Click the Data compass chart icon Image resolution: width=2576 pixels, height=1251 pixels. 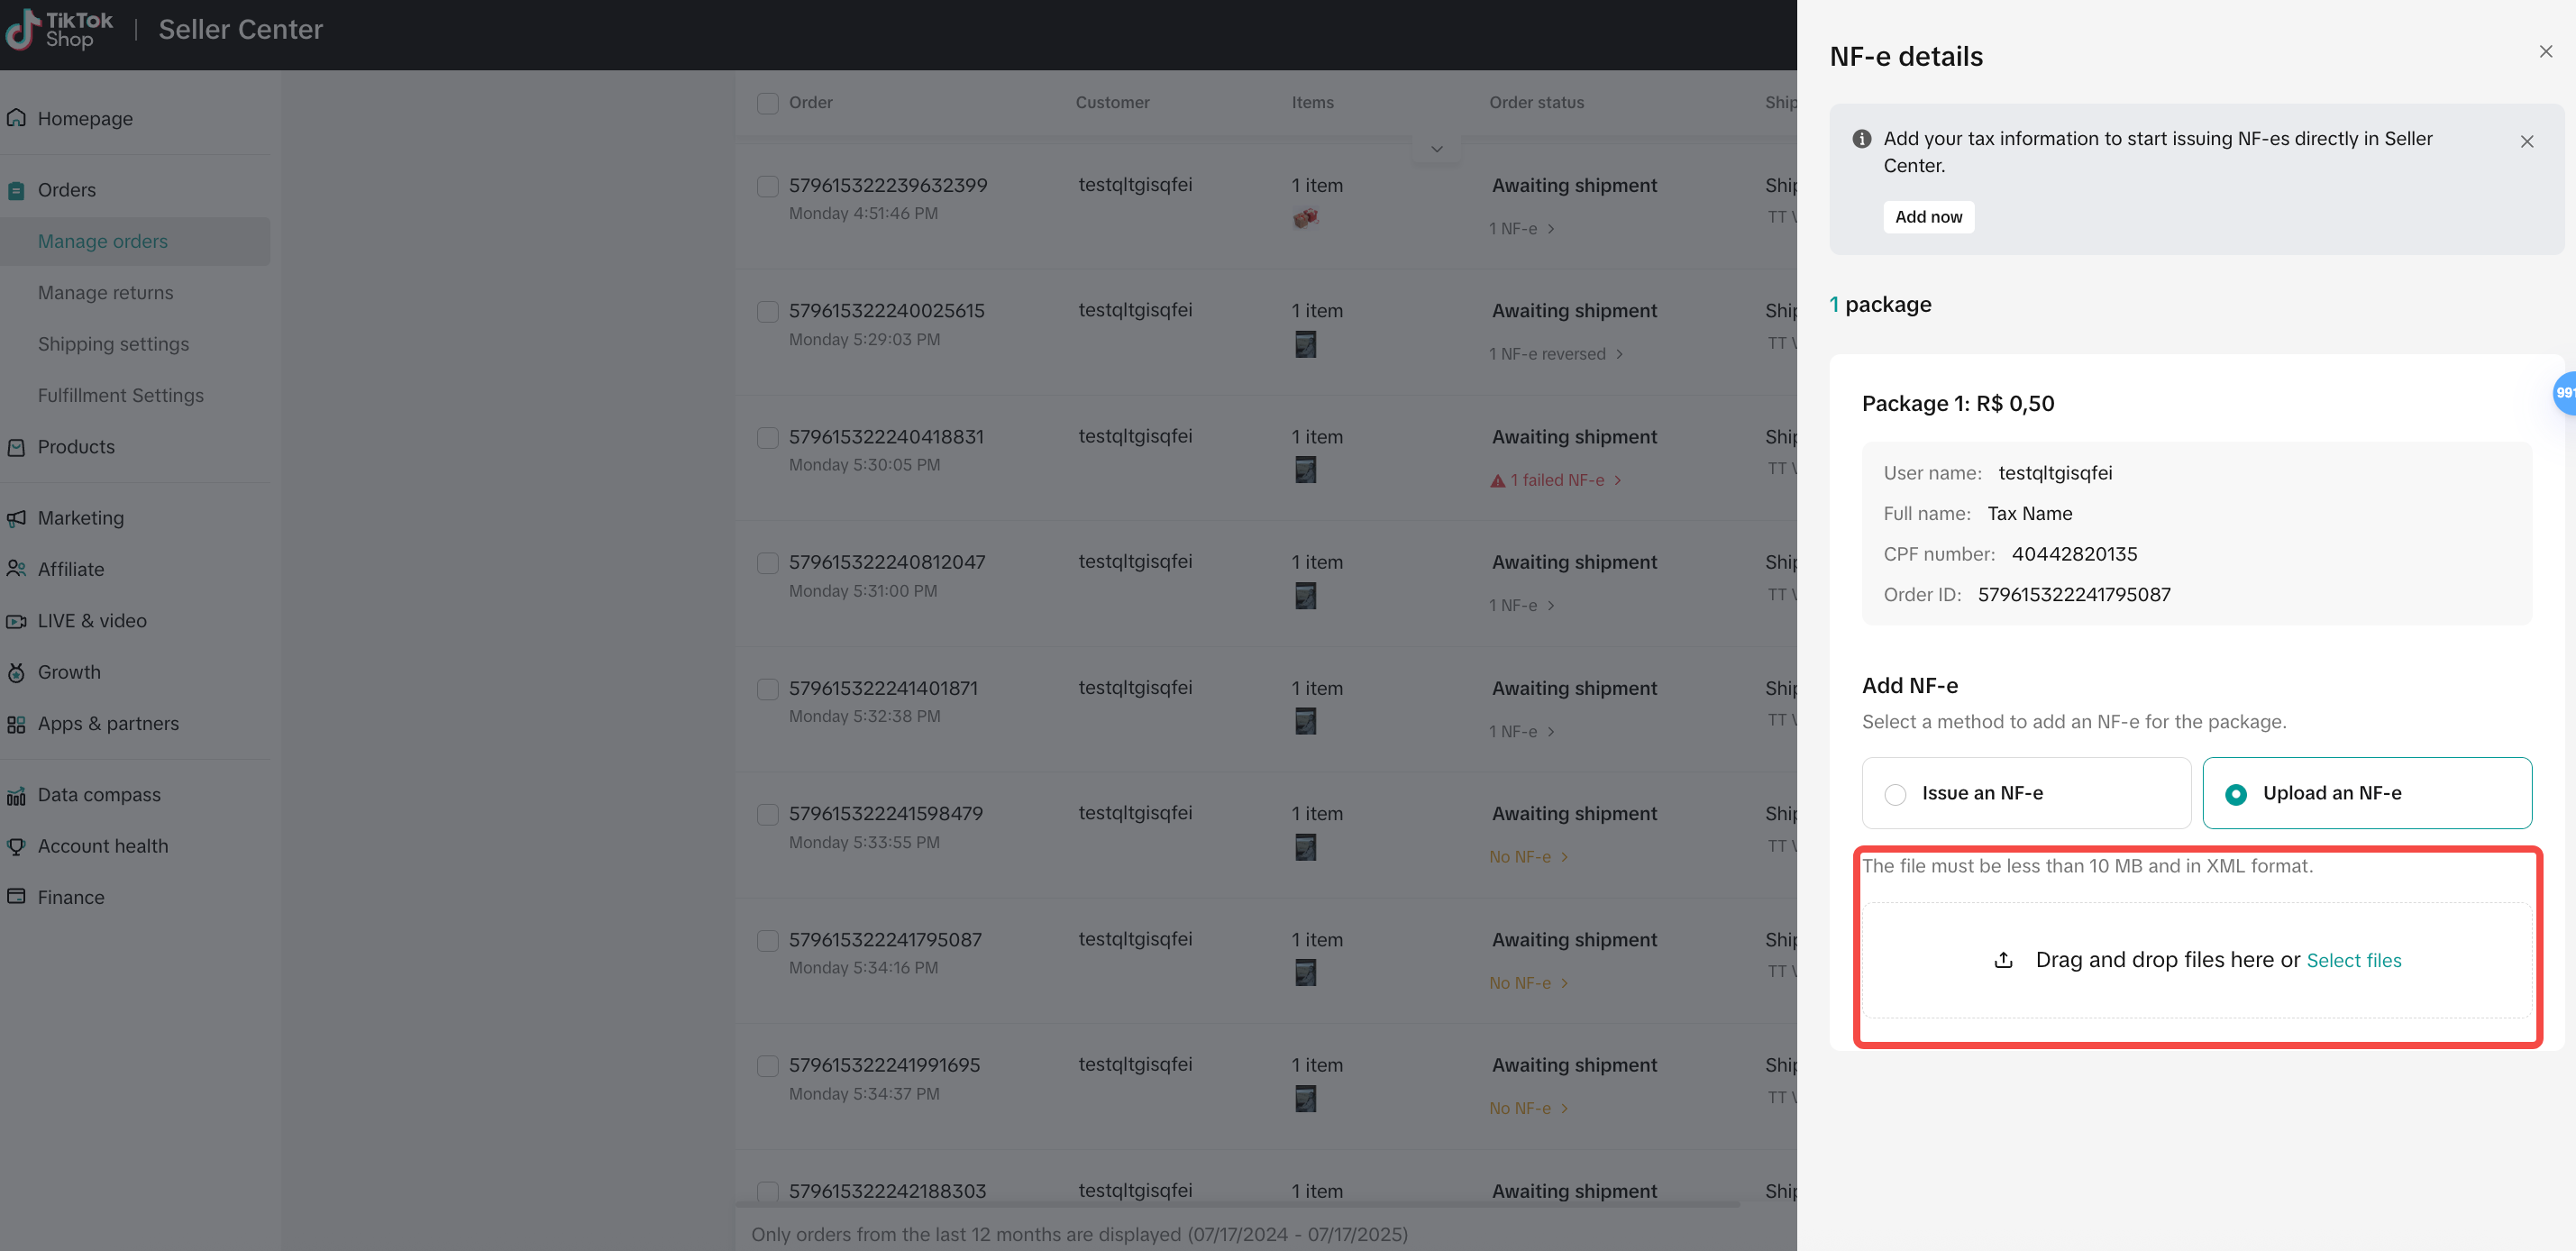[x=16, y=795]
